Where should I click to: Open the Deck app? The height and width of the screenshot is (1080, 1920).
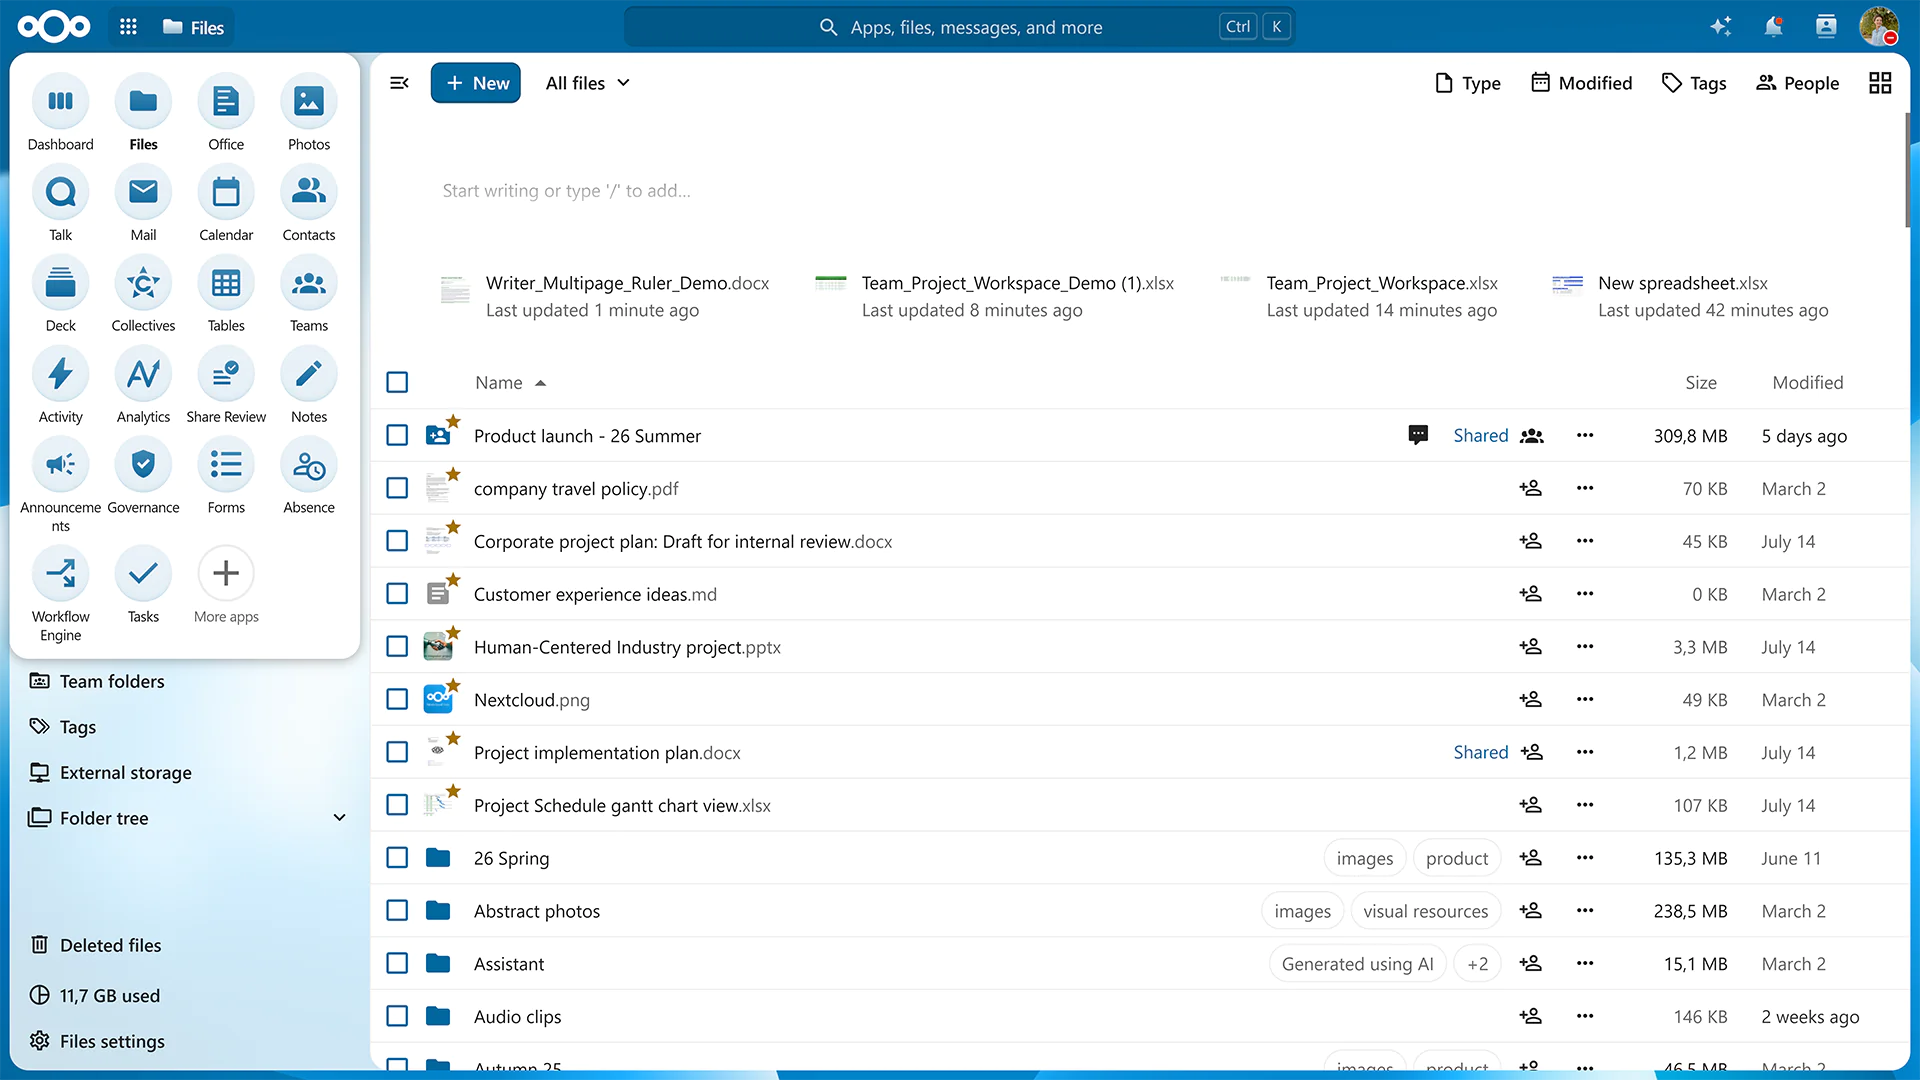tap(60, 294)
